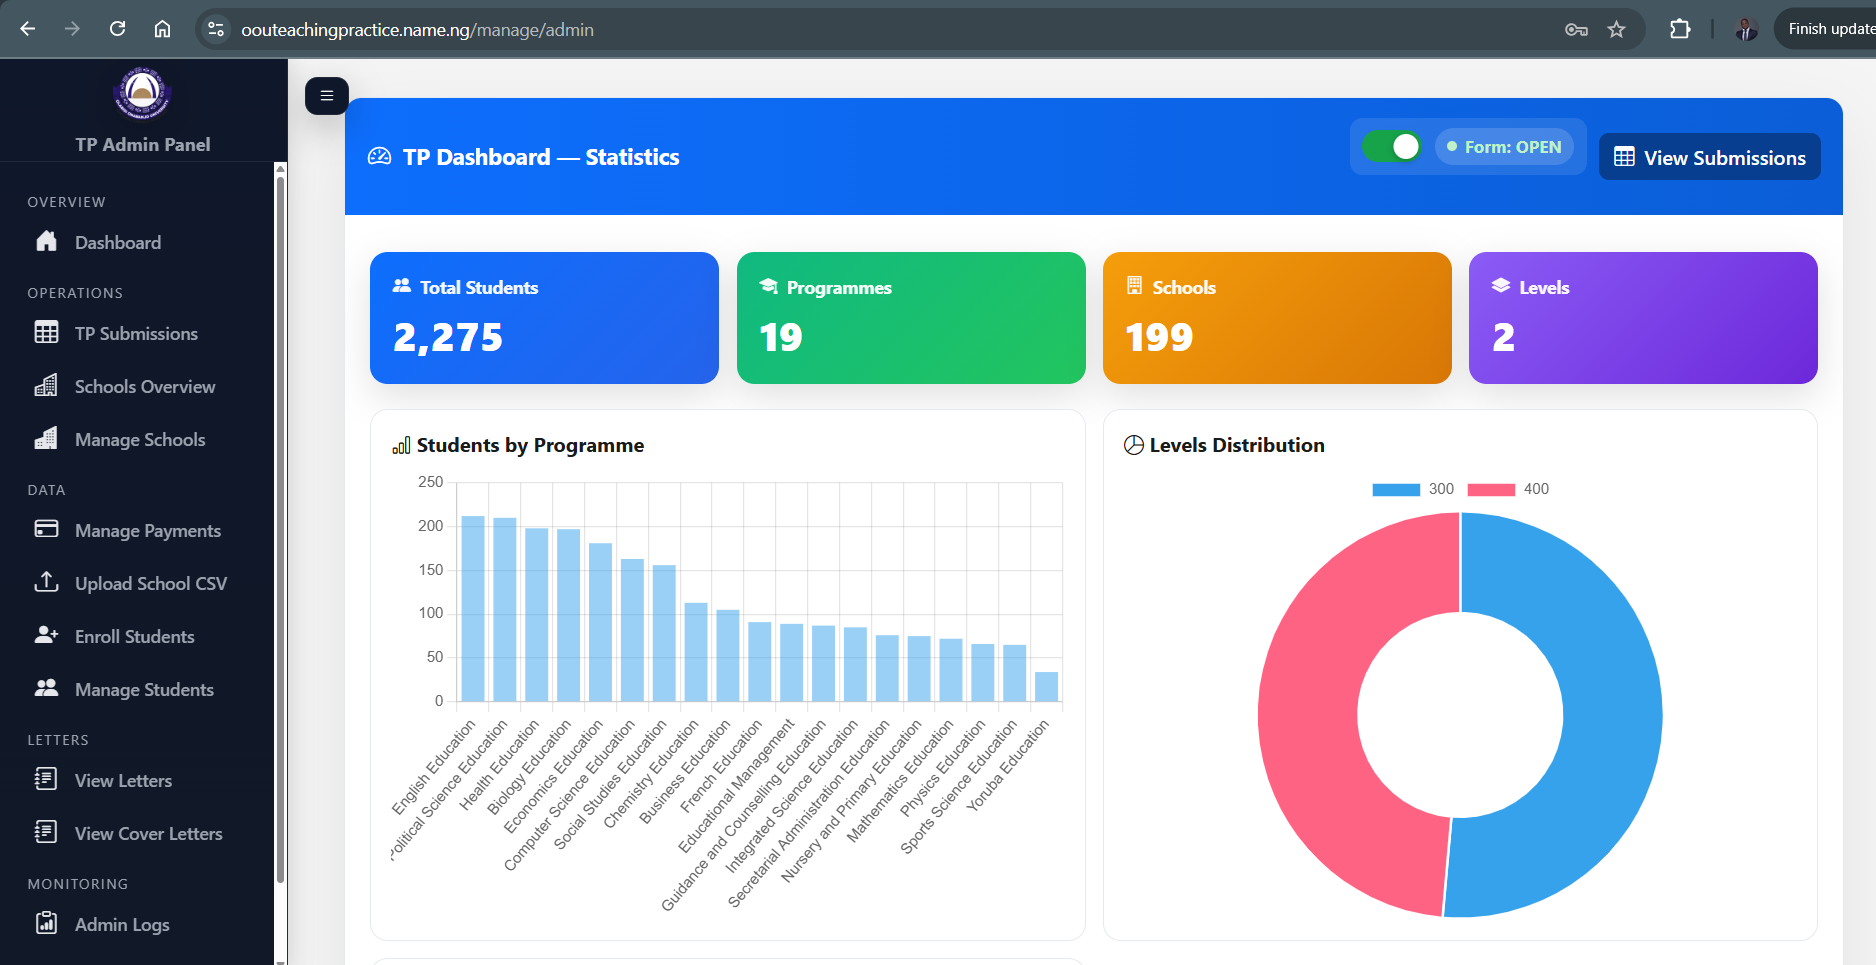Open Admin Logs in the sidebar
Viewport: 1876px width, 965px height.
pos(137,924)
